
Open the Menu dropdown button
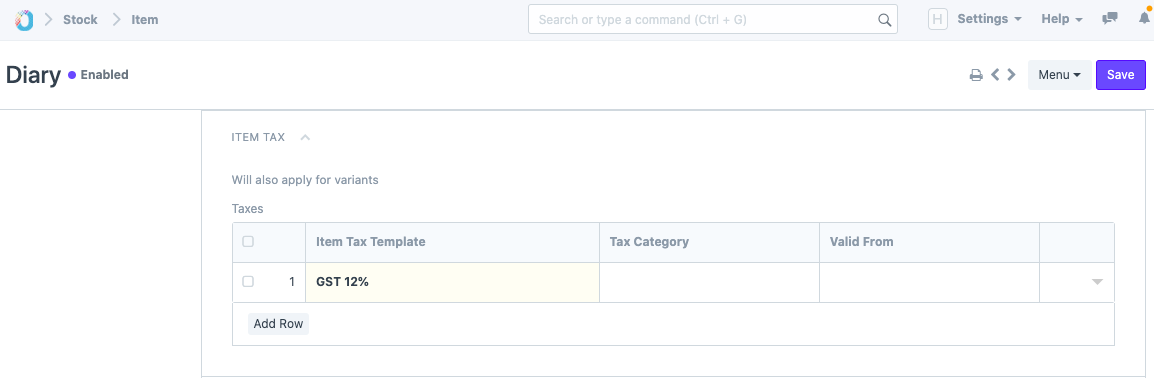[x=1060, y=75]
